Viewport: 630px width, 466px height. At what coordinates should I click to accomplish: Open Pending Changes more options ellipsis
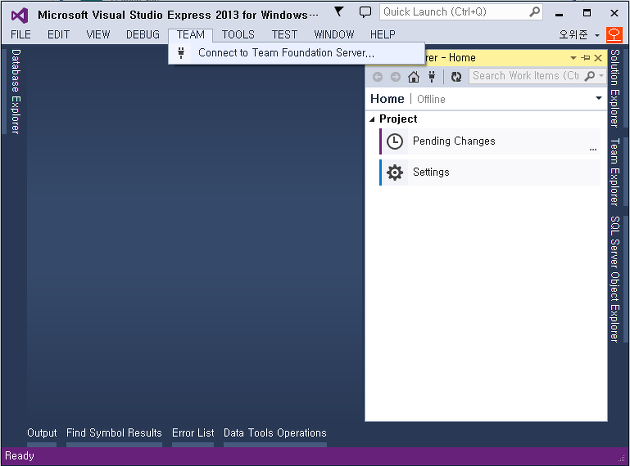coord(593,149)
